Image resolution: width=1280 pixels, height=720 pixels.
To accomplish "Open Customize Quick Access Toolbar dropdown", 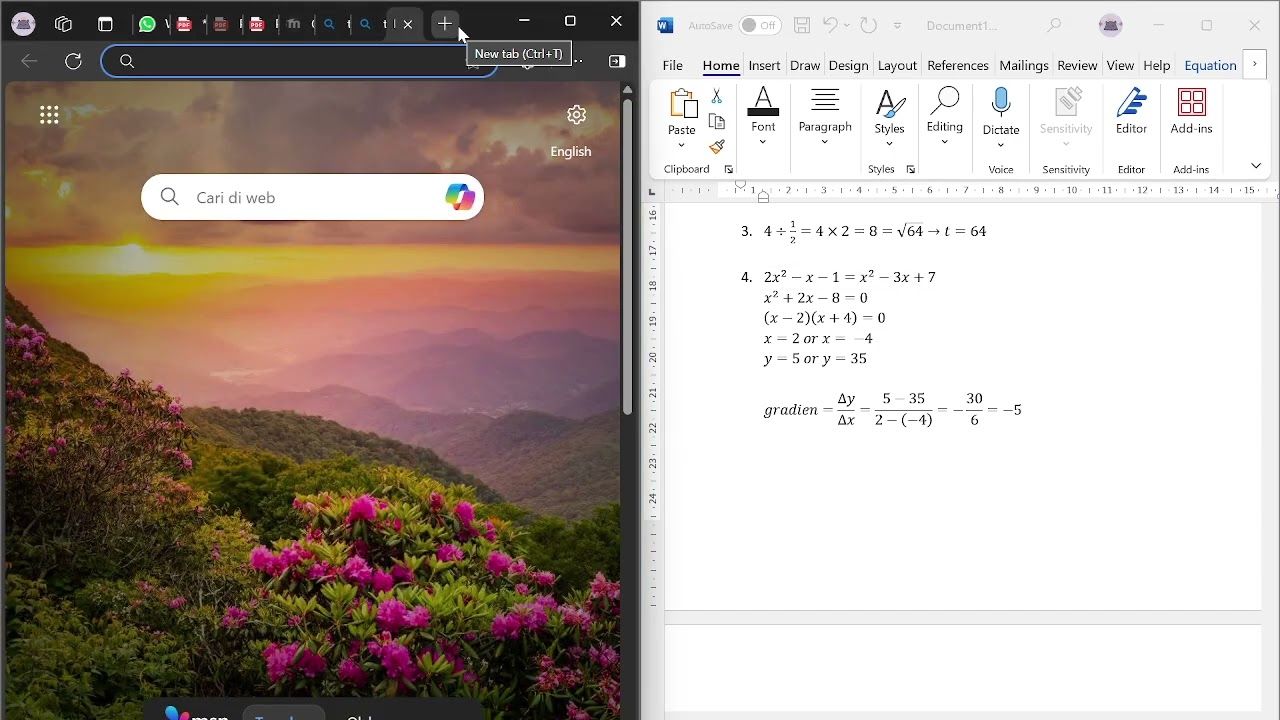I will (897, 26).
